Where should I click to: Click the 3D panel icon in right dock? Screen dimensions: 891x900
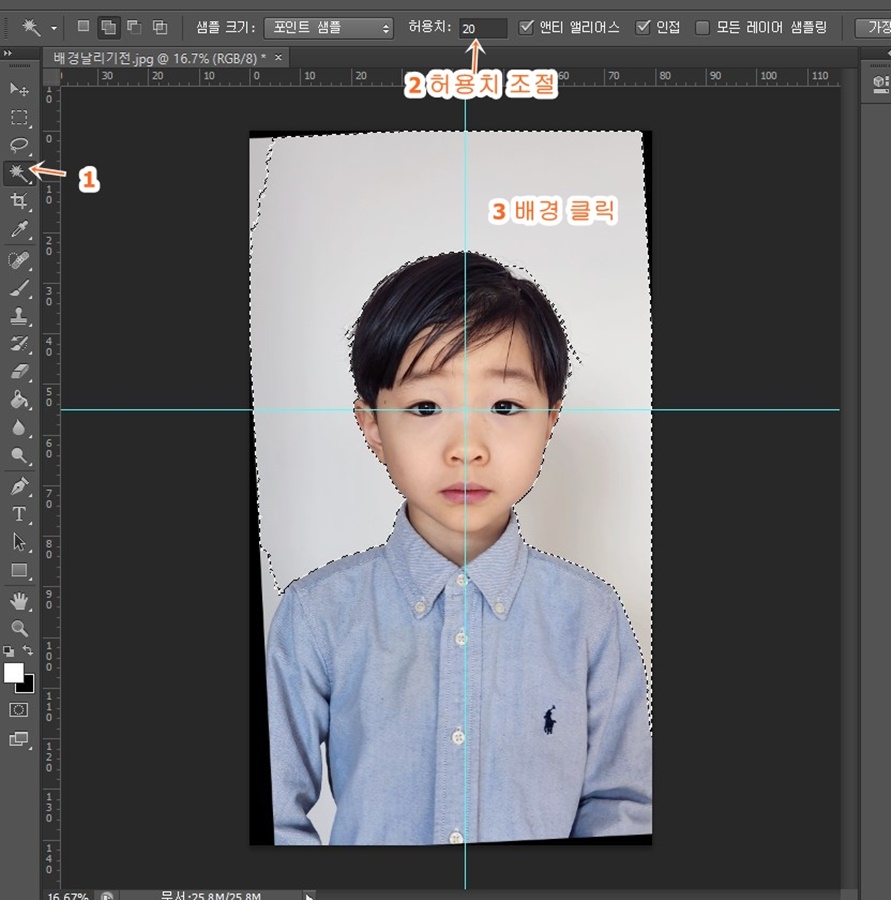tap(880, 84)
